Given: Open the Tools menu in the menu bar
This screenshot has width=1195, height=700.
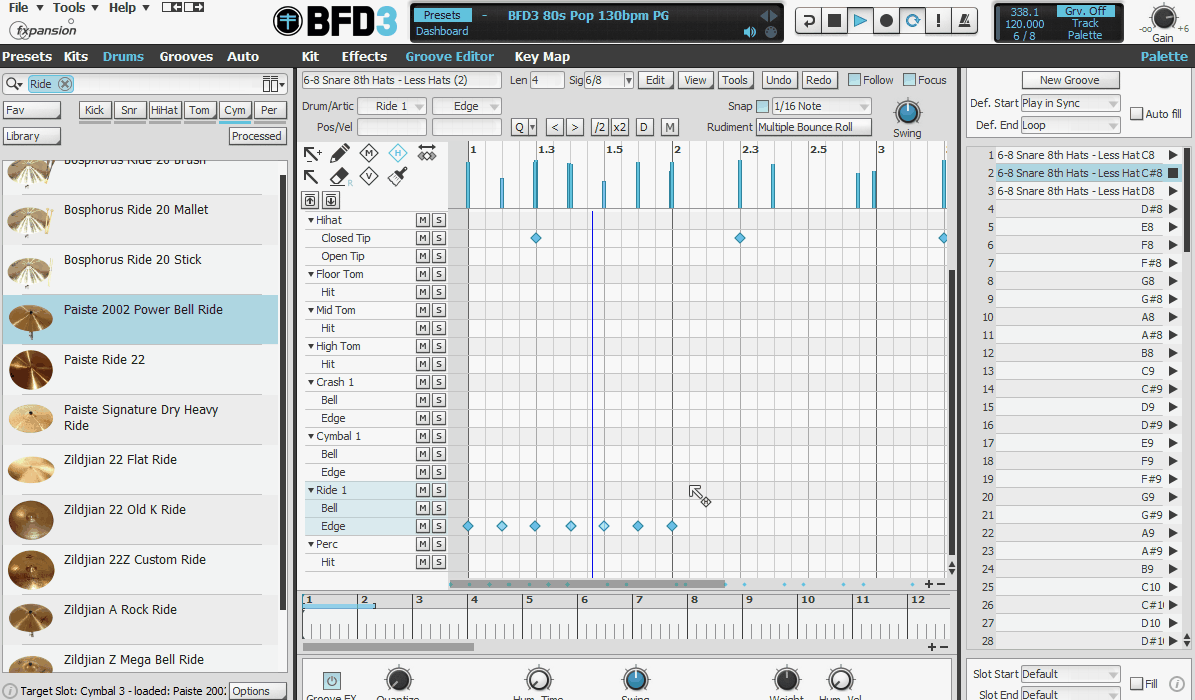Looking at the screenshot, I should (73, 8).
